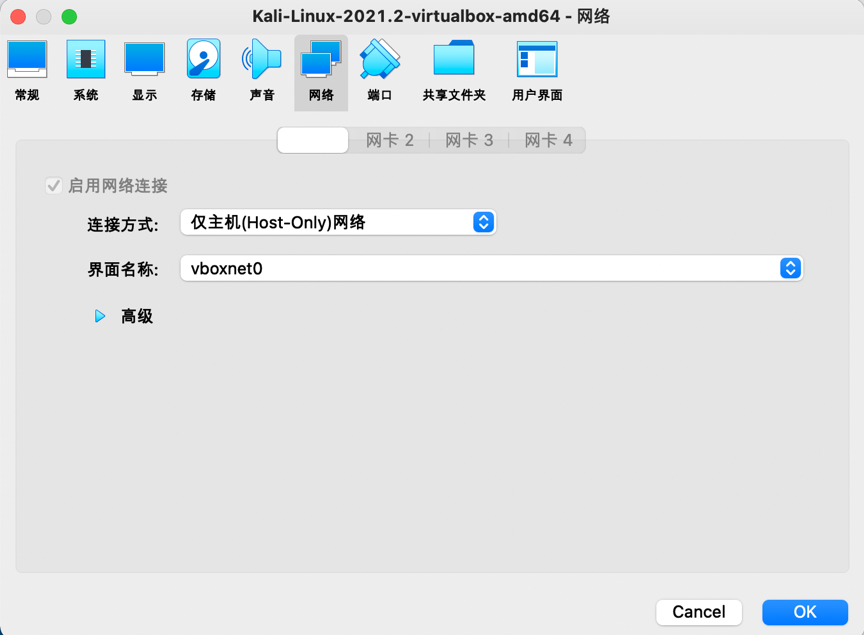Screen dimensions: 864x635
Task: Select the 用户界面 (User Interface) icon
Action: point(537,62)
